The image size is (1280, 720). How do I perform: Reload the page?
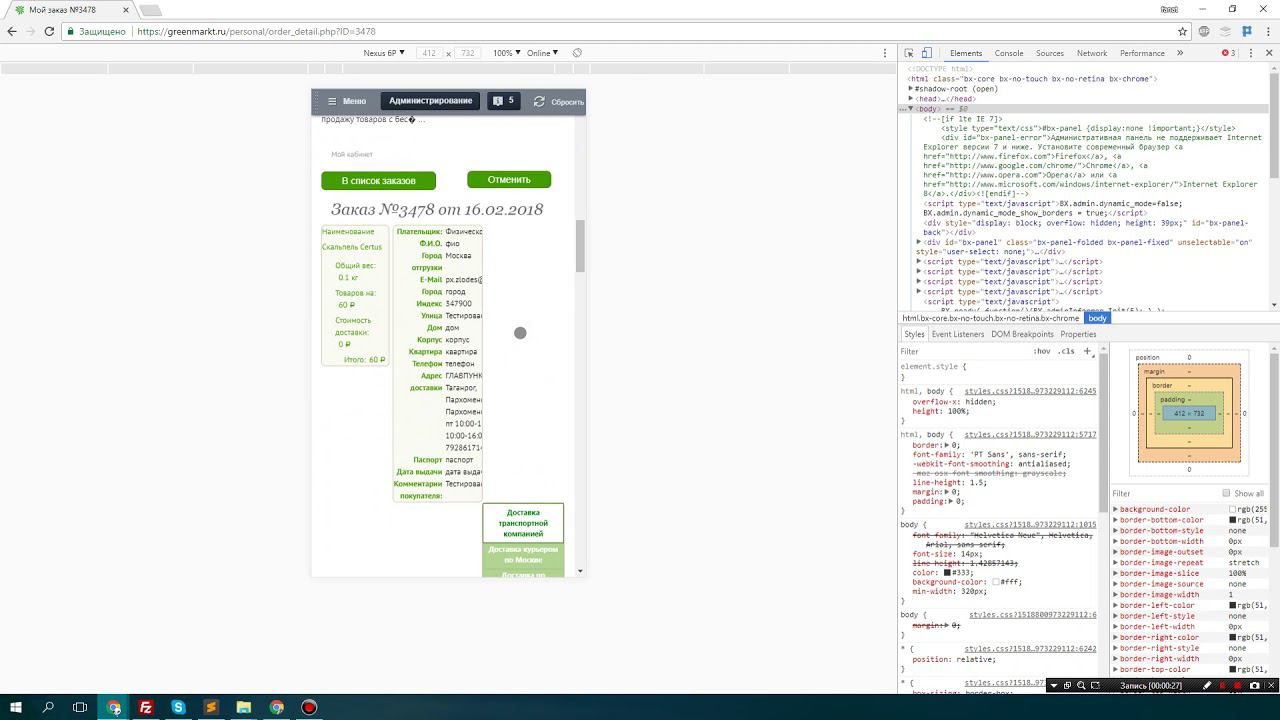48,31
